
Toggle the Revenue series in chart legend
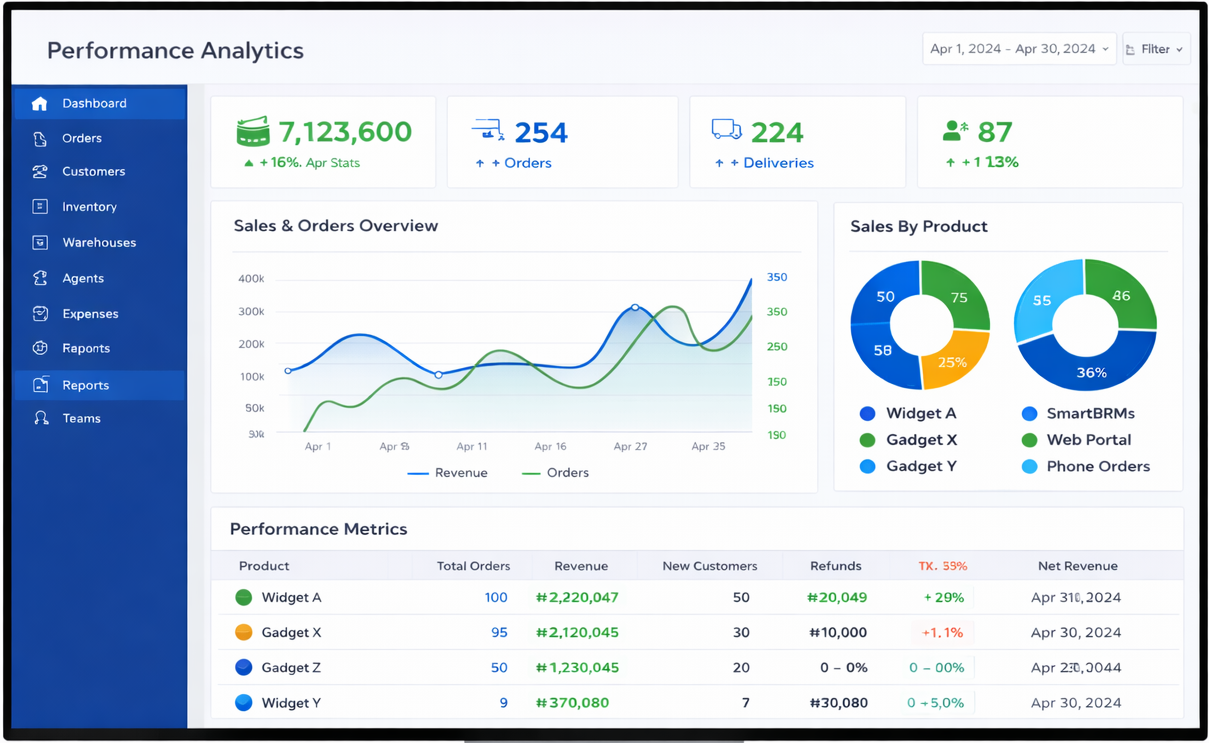(449, 473)
